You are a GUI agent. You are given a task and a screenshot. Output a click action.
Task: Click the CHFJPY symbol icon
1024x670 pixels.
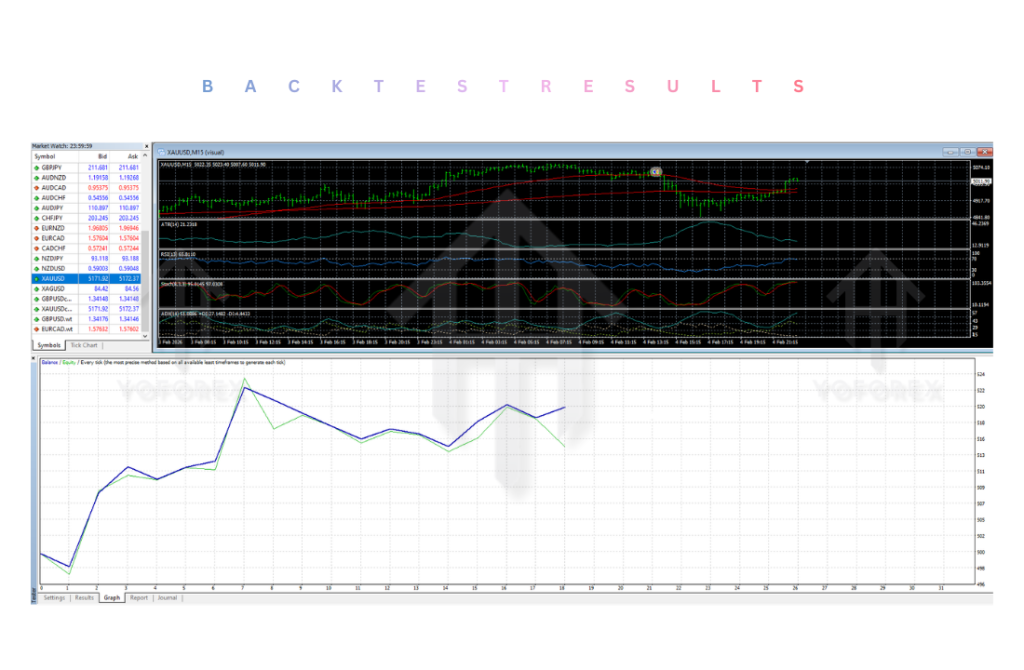coord(37,218)
